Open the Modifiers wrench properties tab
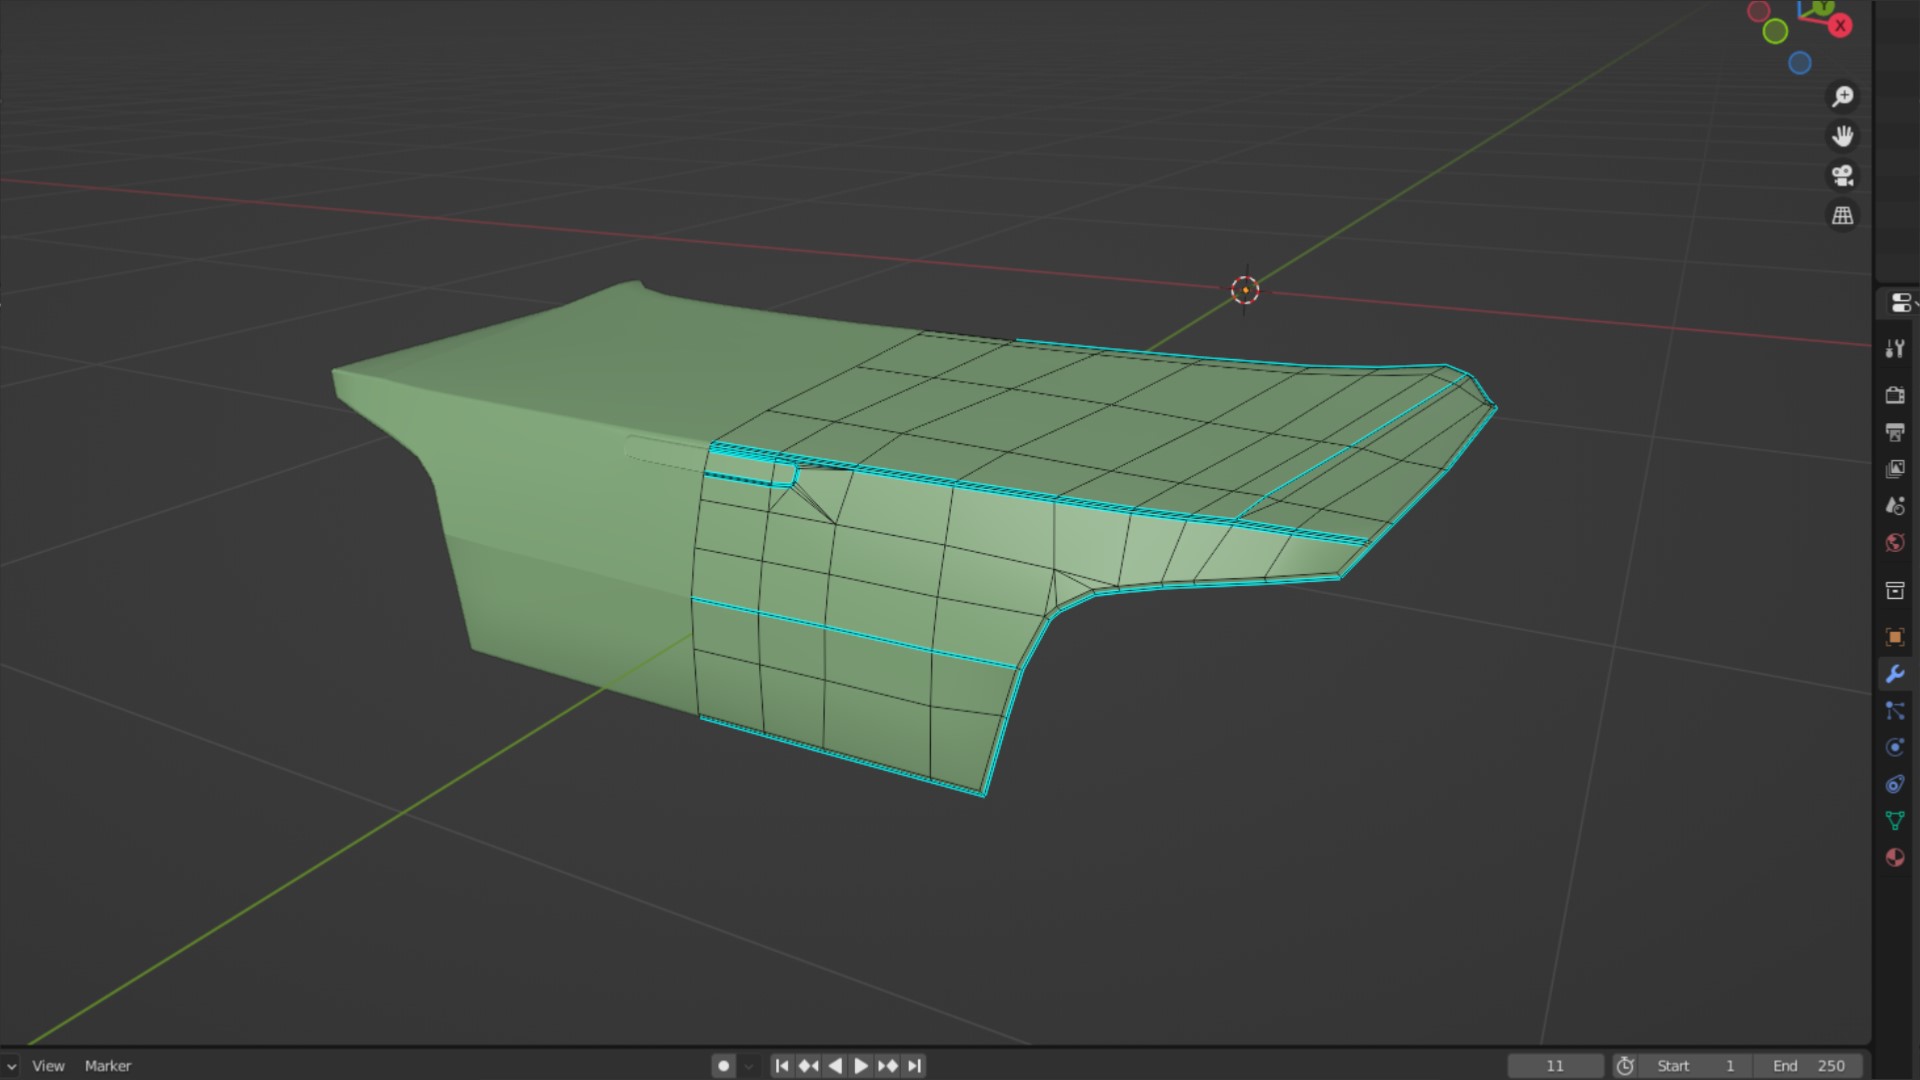This screenshot has width=1920, height=1080. click(x=1895, y=674)
